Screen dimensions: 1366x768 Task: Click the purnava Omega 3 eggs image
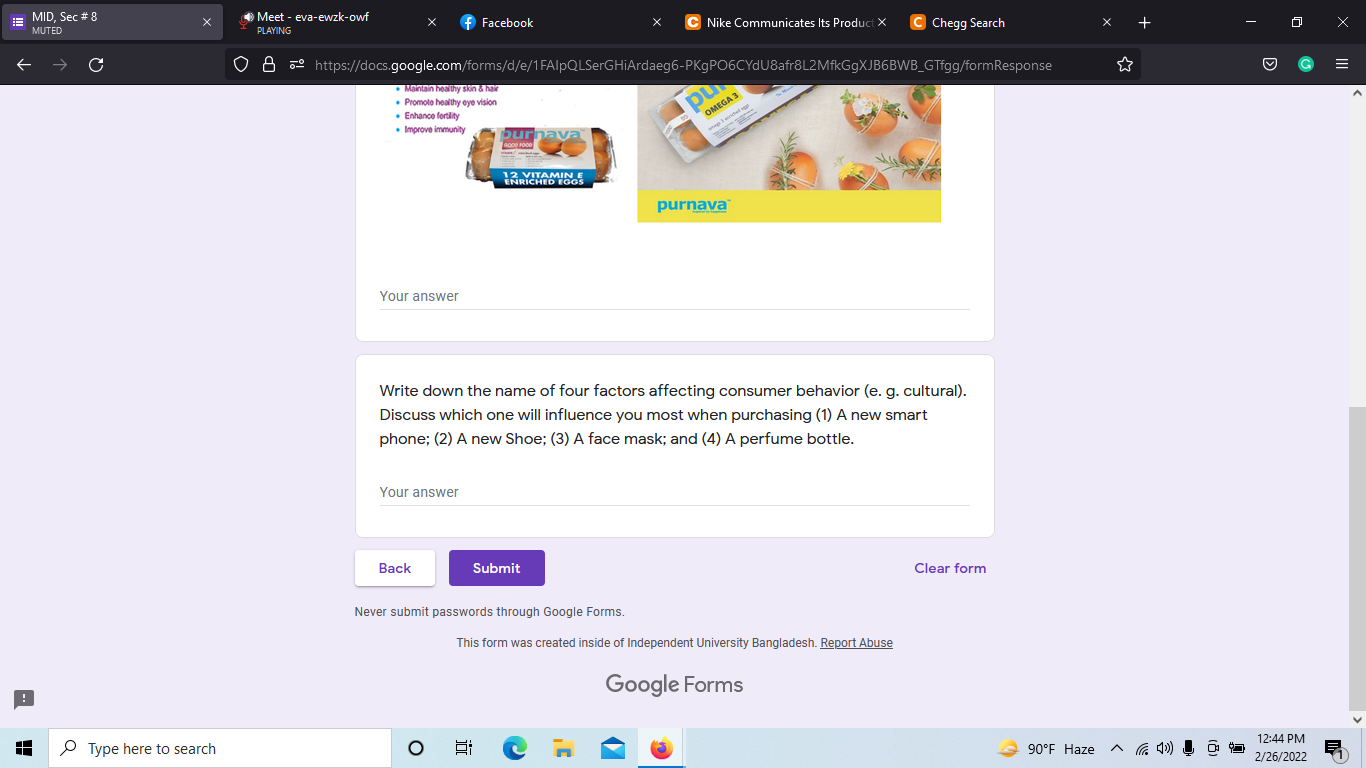[789, 154]
